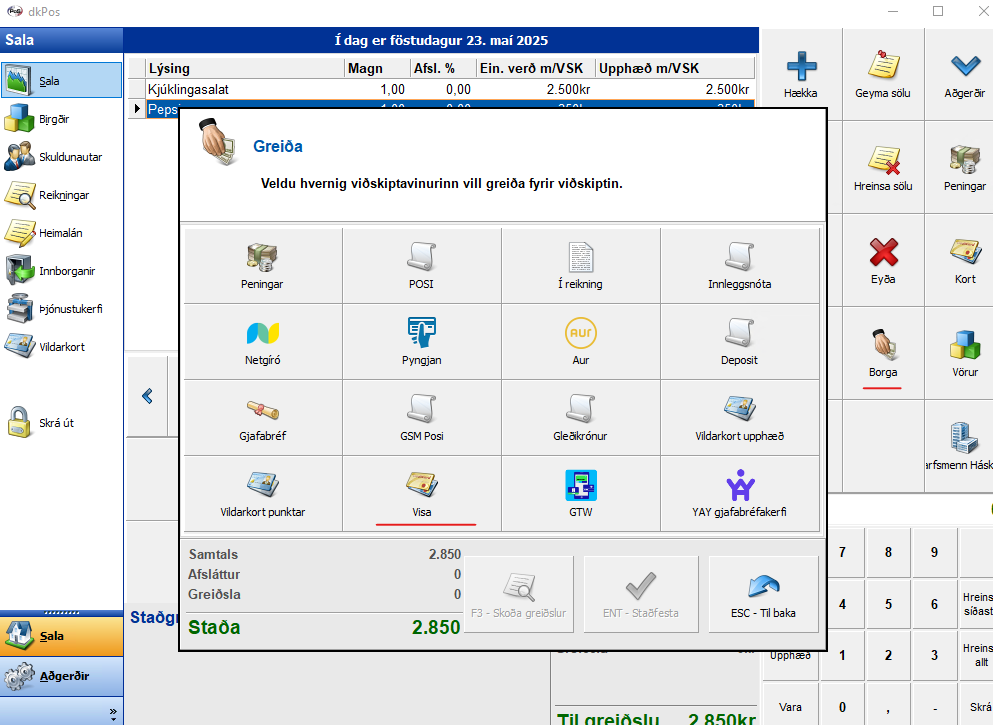Pay with Aur option
This screenshot has height=725, width=993.
point(580,342)
